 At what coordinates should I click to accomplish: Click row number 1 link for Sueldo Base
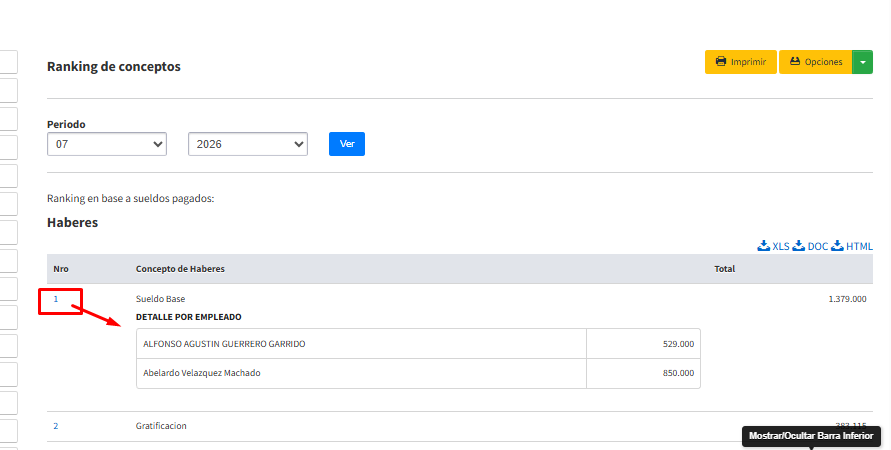[56, 299]
